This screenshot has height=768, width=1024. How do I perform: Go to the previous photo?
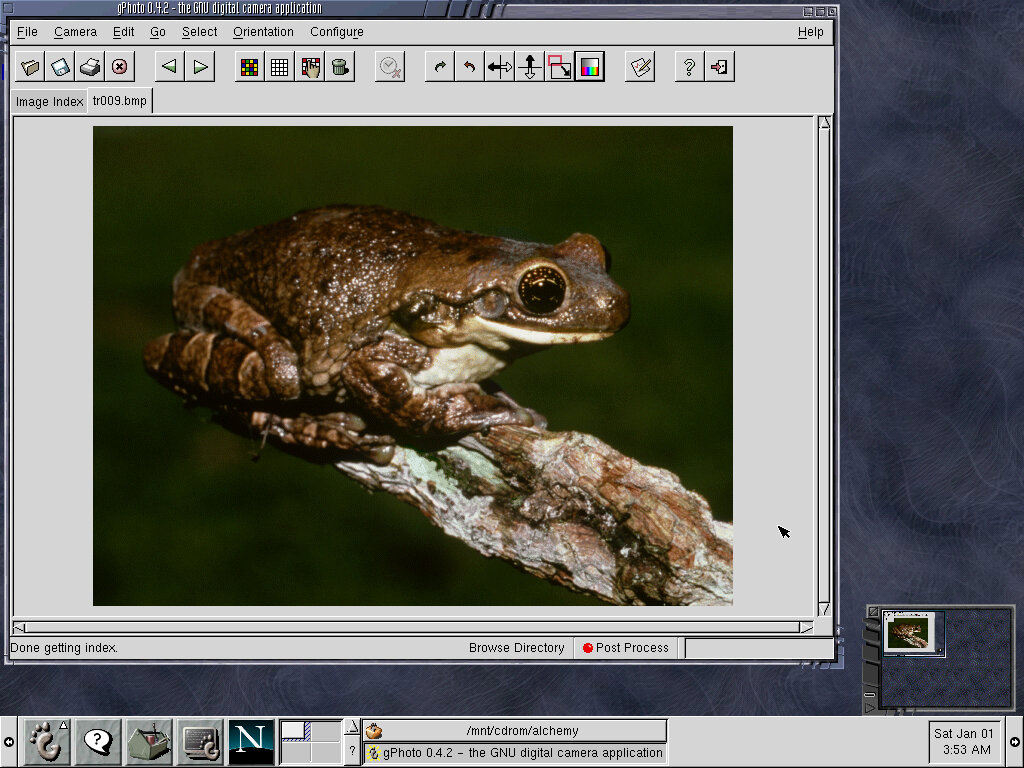169,67
